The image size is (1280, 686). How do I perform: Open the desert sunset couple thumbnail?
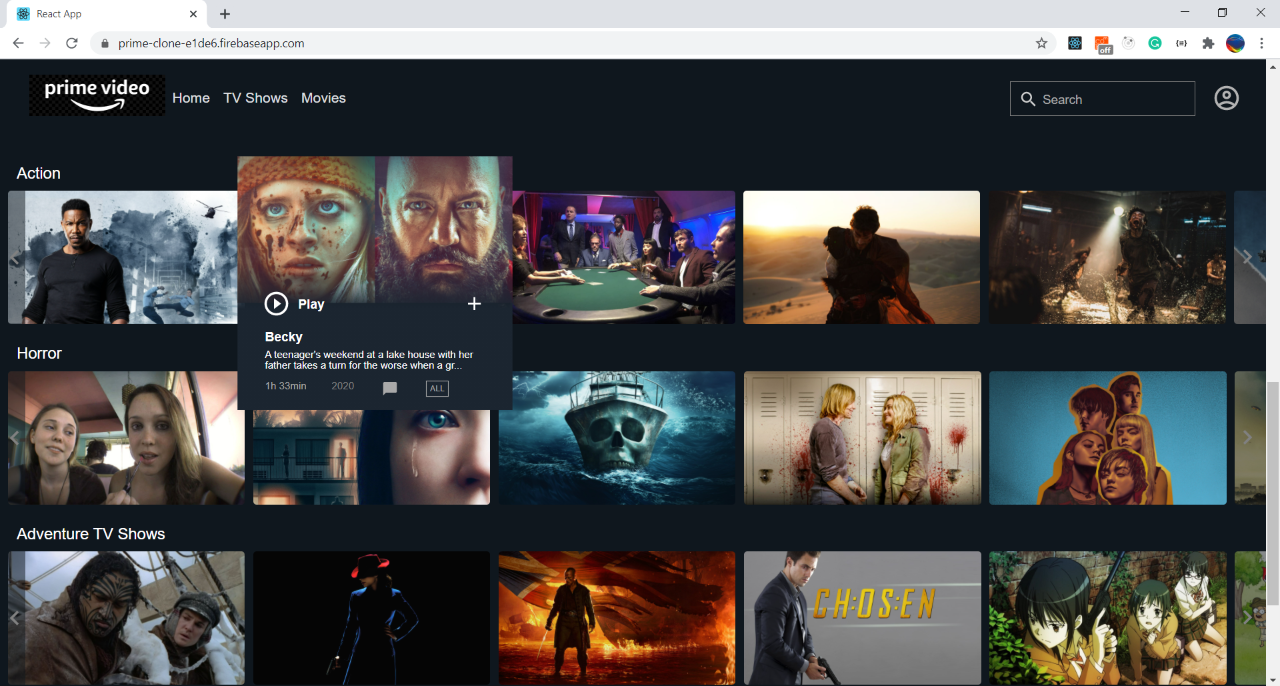coord(861,257)
